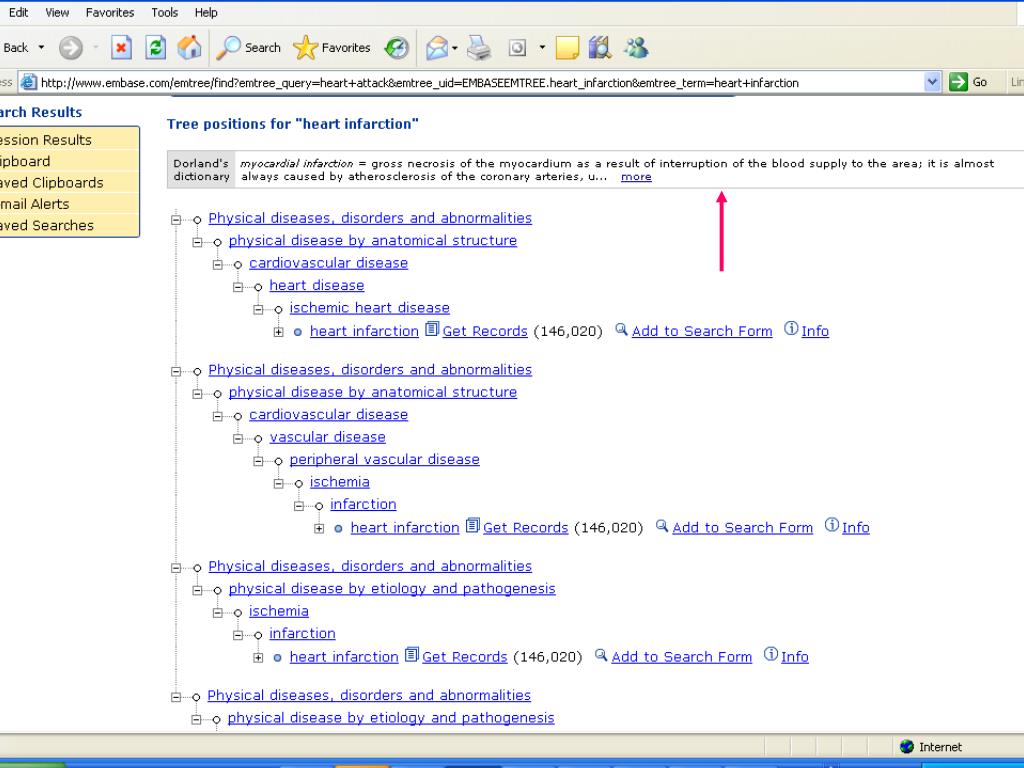The image size is (1024, 768).
Task: Open the Mail toolbar icon
Action: [x=436, y=48]
